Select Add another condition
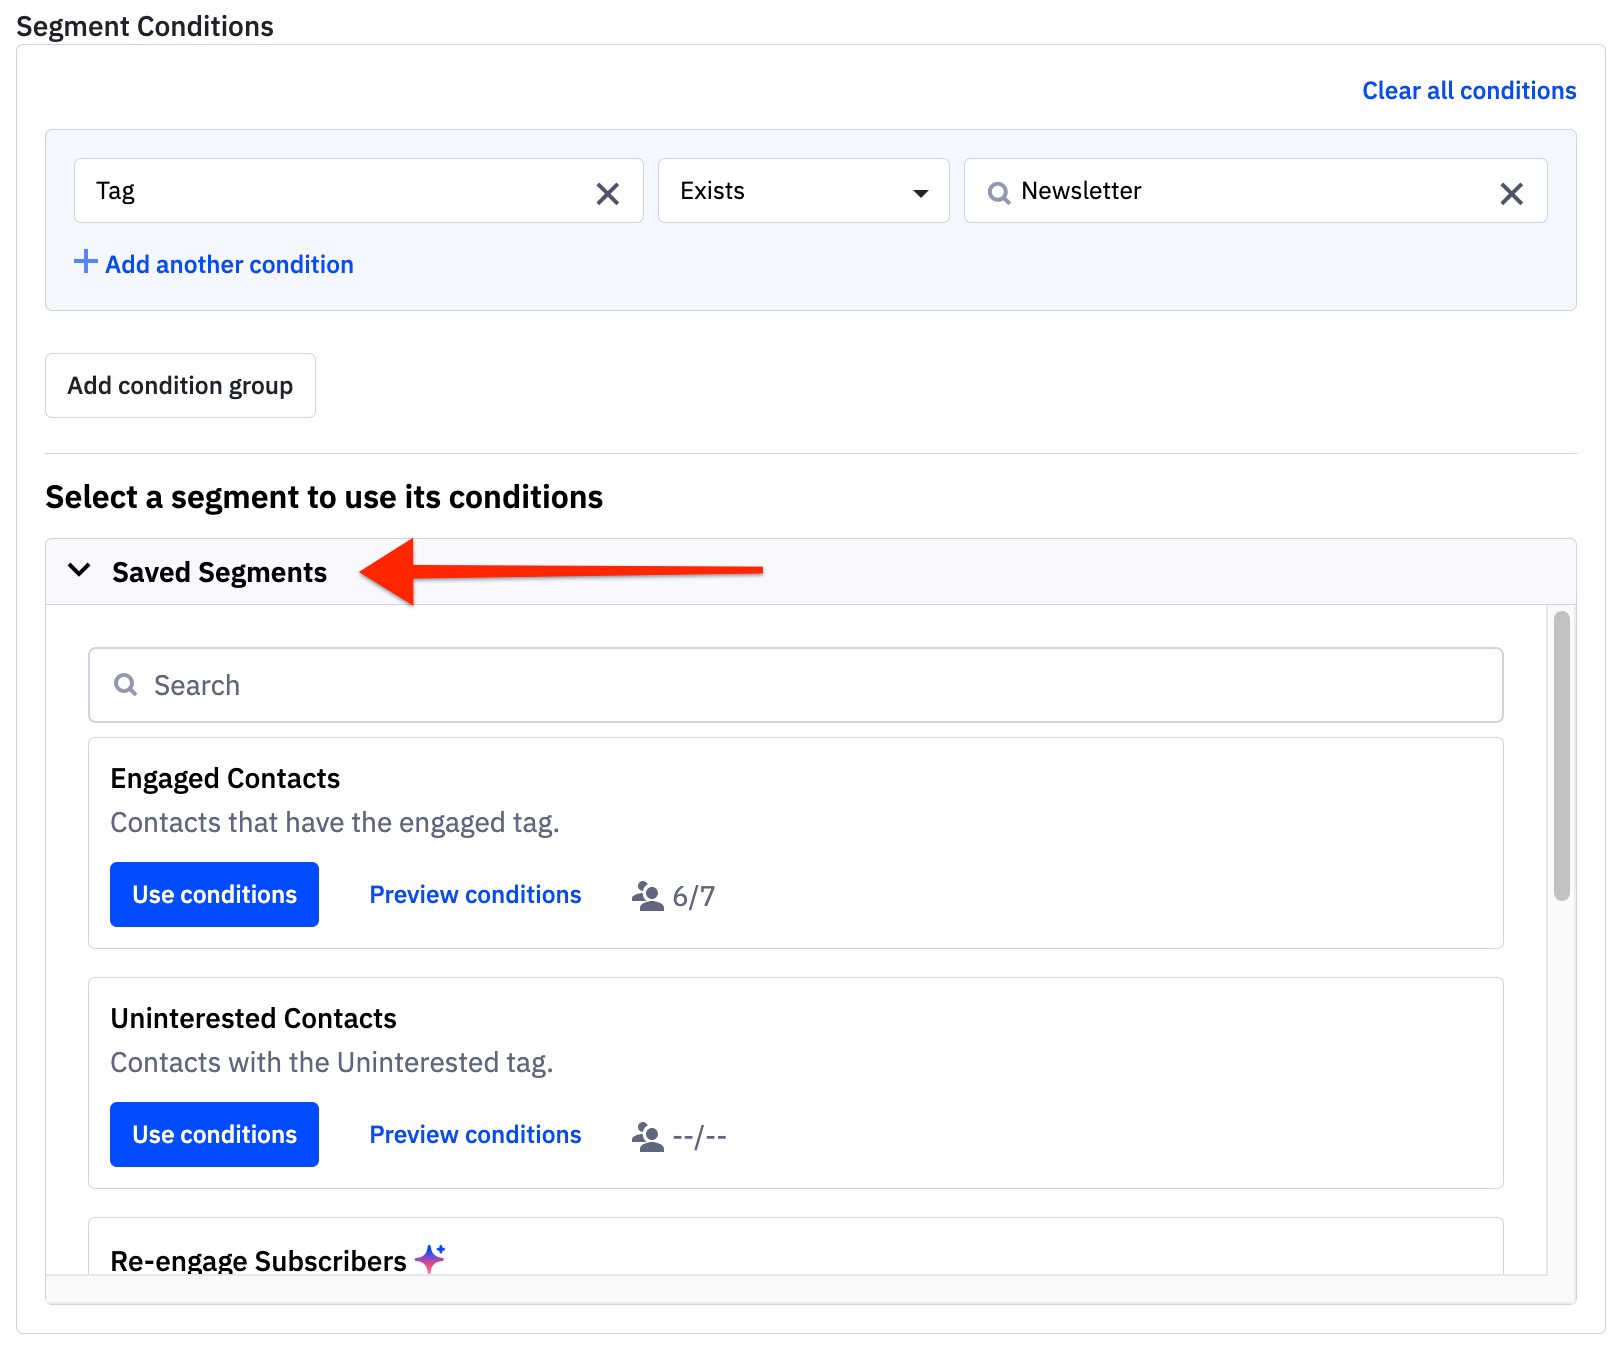Viewport: 1614px width, 1346px height. 228,263
